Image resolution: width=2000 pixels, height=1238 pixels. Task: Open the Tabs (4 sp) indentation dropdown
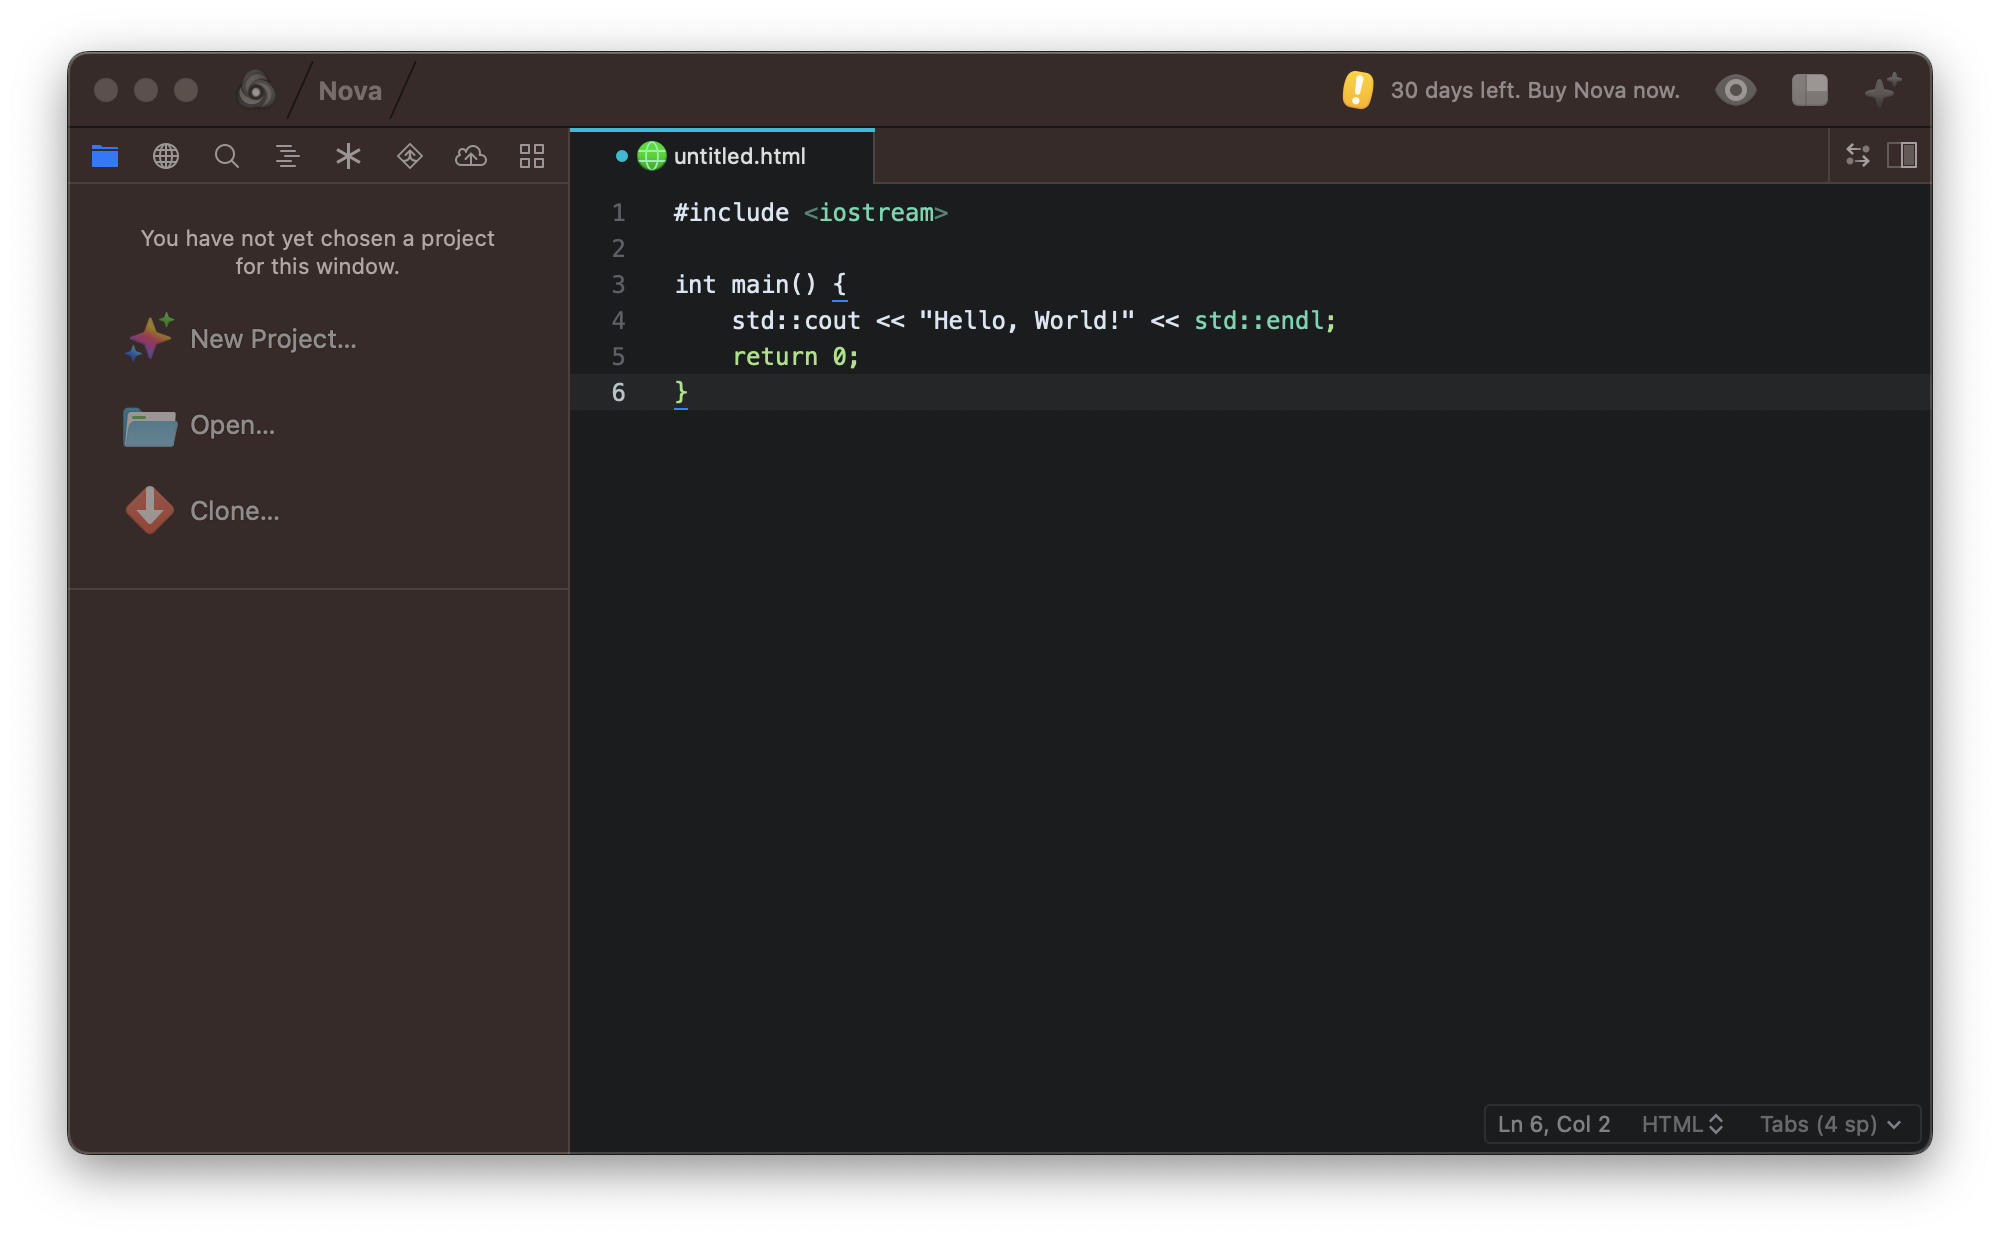point(1830,1124)
